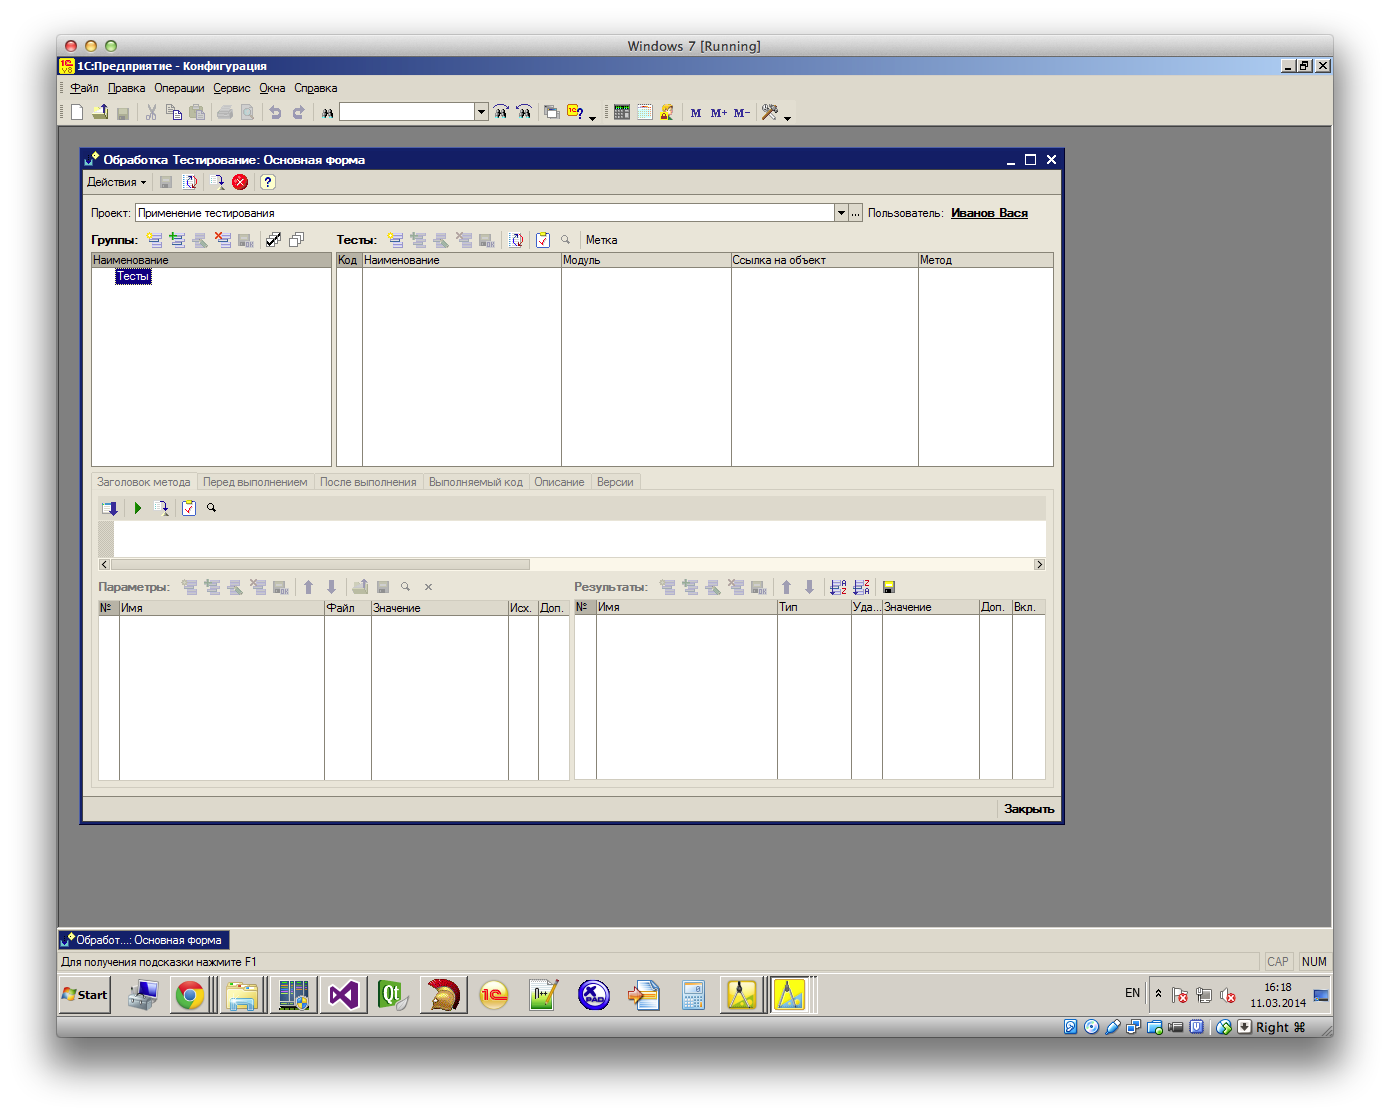This screenshot has height=1116, width=1390.
Task: Click Модуль column header in tests table
Action: pyautogui.click(x=645, y=260)
